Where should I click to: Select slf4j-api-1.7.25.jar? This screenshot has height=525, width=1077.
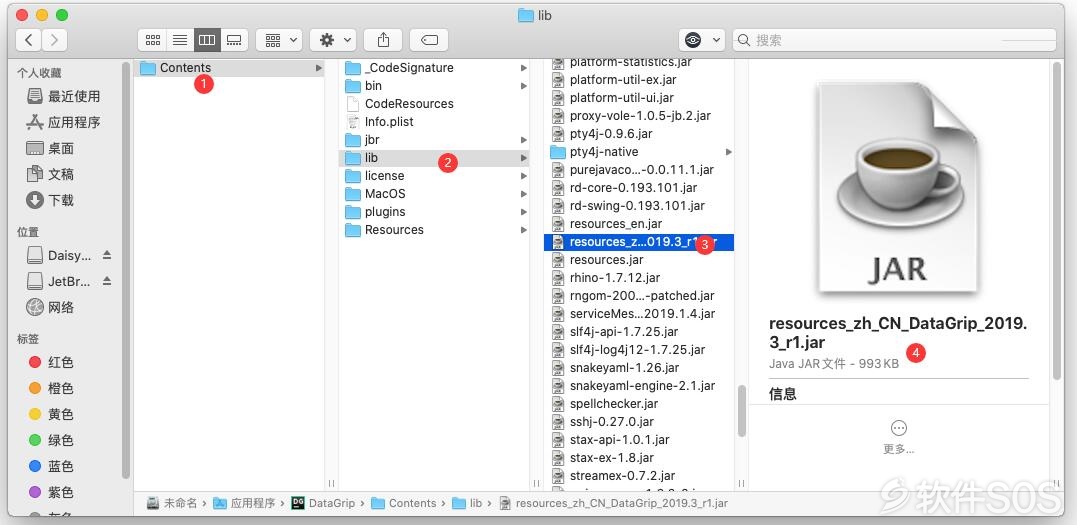click(x=639, y=331)
